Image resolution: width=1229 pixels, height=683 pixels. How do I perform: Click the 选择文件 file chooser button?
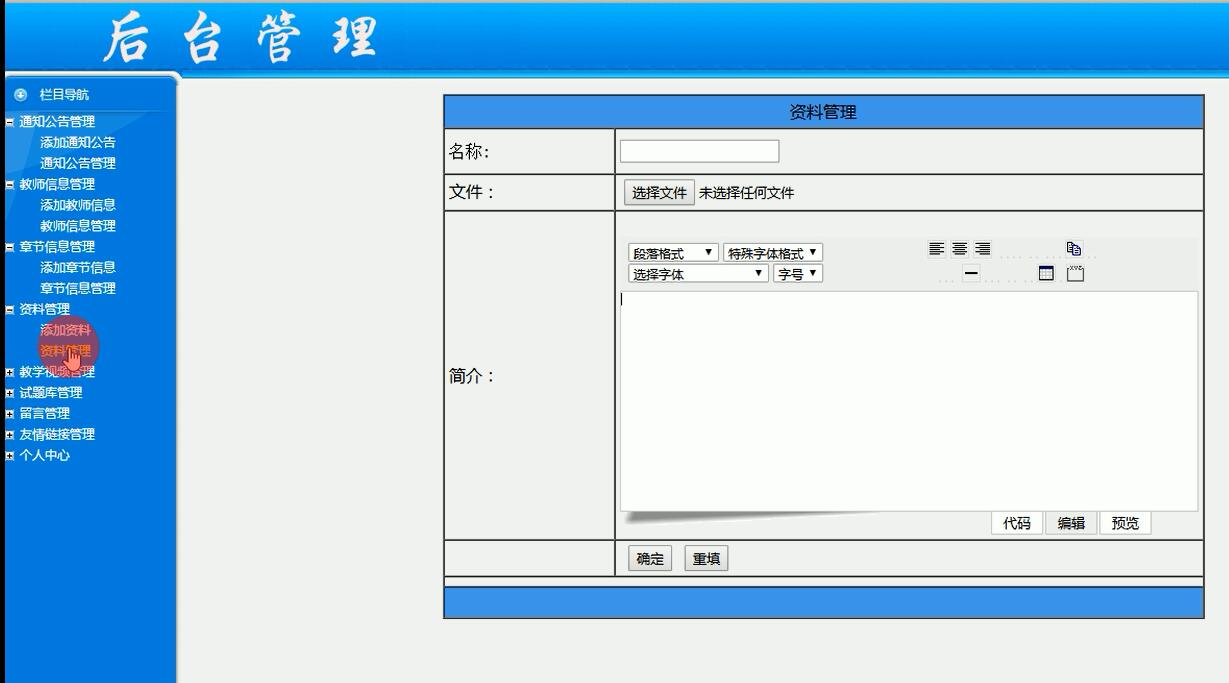tap(659, 193)
